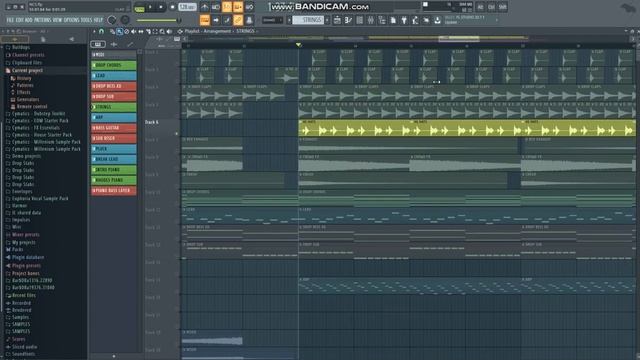Choose the select tool in playlist toolbar
640x360 pixels.
coord(155,31)
